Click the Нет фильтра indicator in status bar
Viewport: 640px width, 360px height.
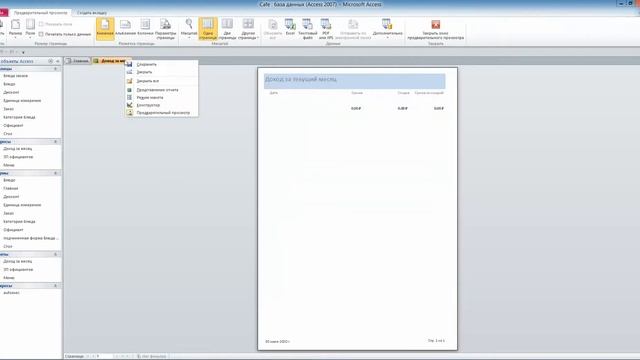(x=151, y=356)
